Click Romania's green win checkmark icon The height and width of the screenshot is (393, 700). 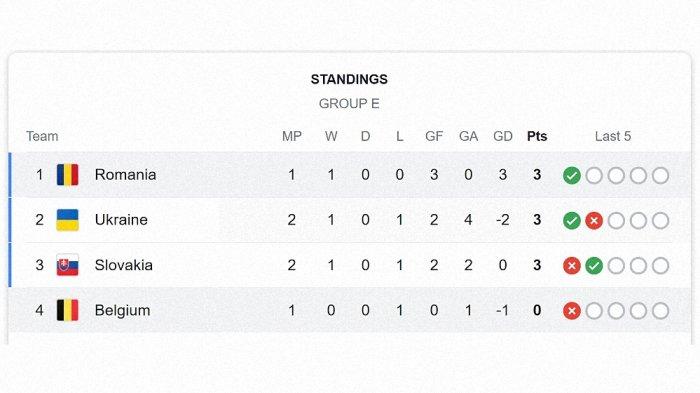coord(571,175)
